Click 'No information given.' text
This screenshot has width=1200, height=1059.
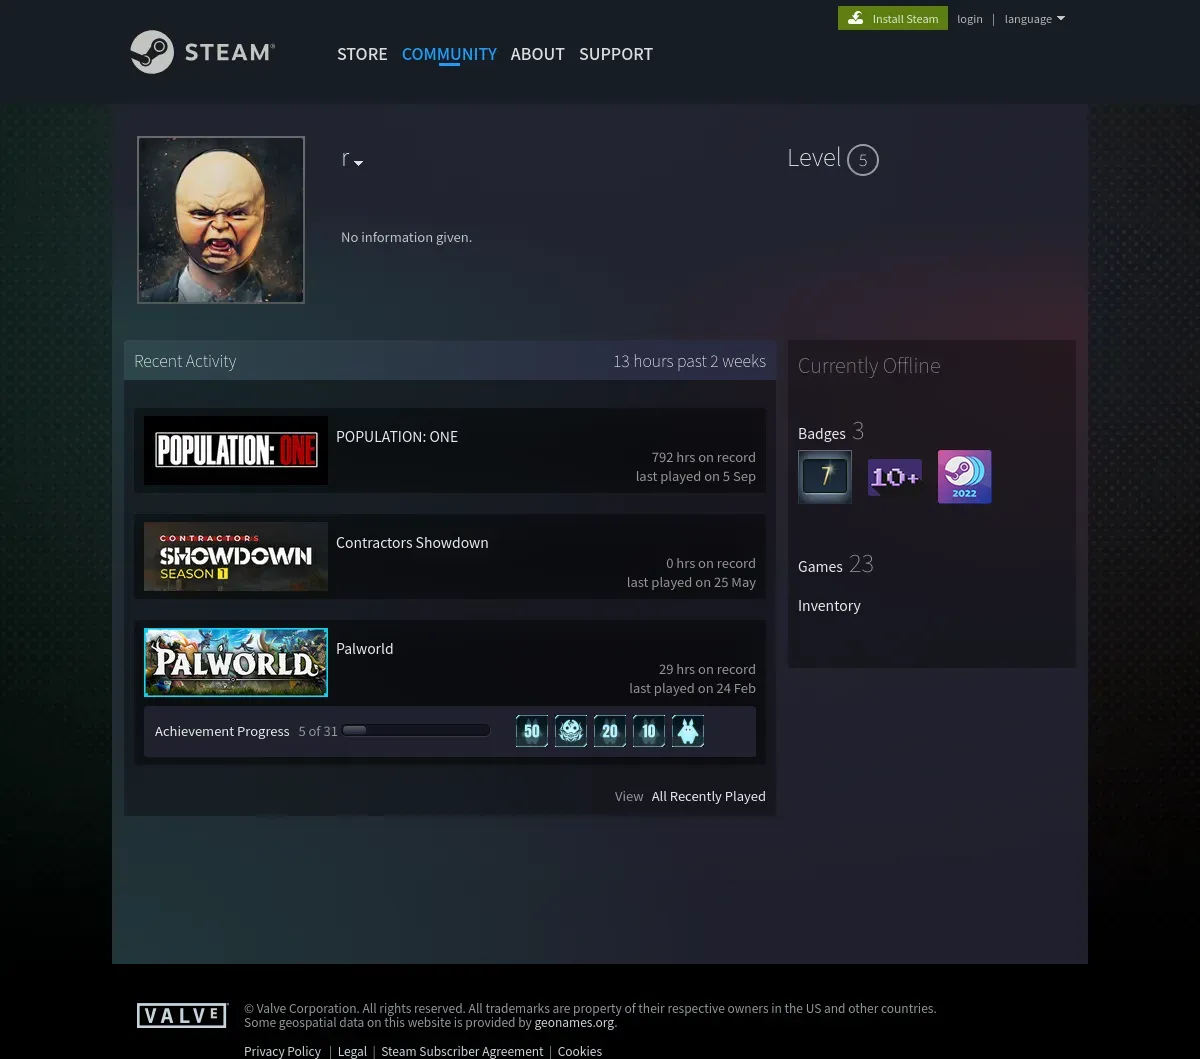[406, 237]
